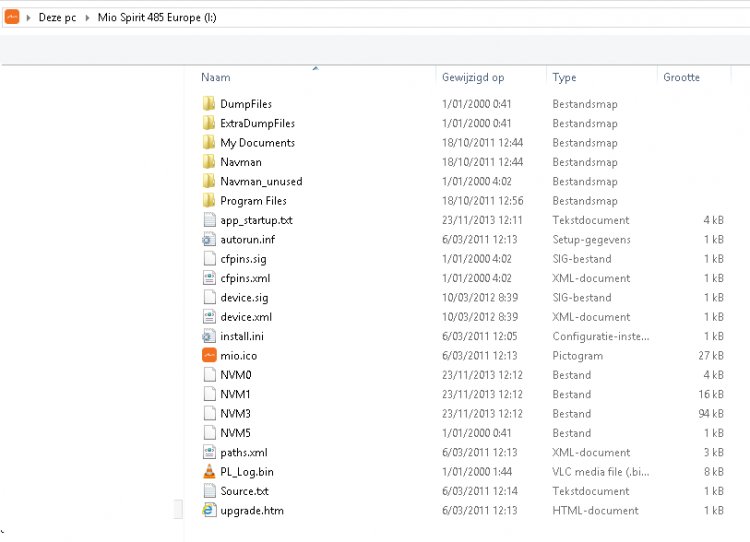Select the Source.txt file icon

click(209, 491)
